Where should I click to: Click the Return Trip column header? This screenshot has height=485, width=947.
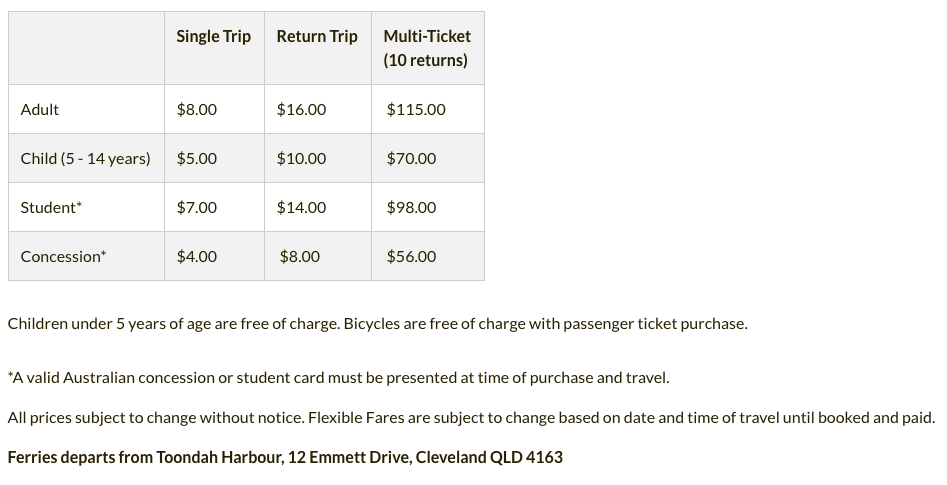pyautogui.click(x=317, y=37)
